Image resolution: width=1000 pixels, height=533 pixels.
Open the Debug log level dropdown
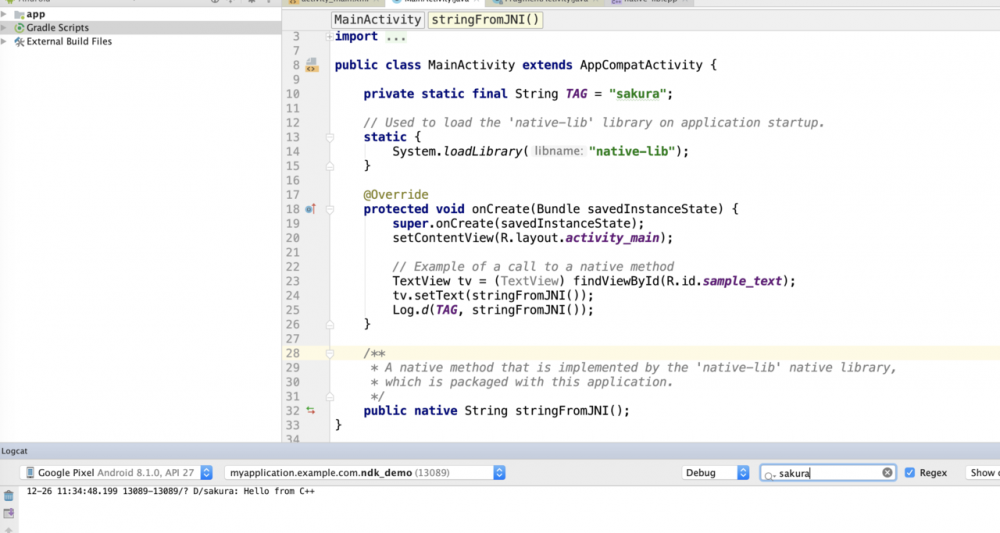point(715,473)
